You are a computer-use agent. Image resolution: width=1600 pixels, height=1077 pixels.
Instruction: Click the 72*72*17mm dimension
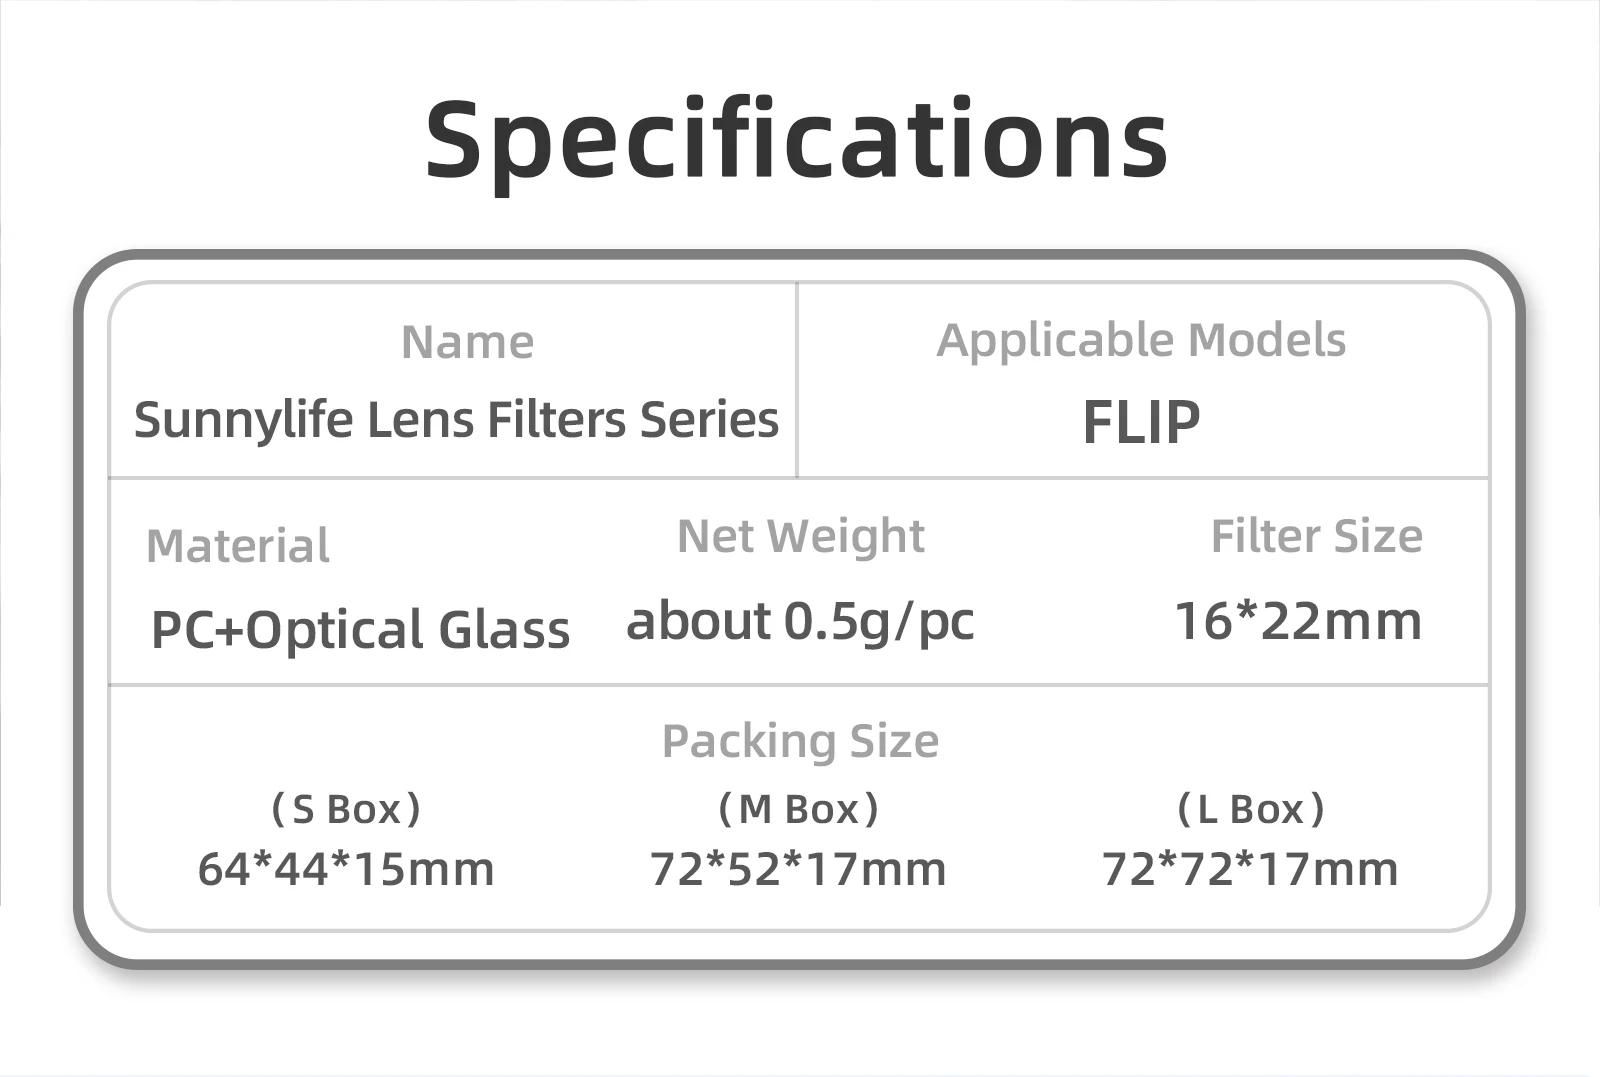[1250, 869]
